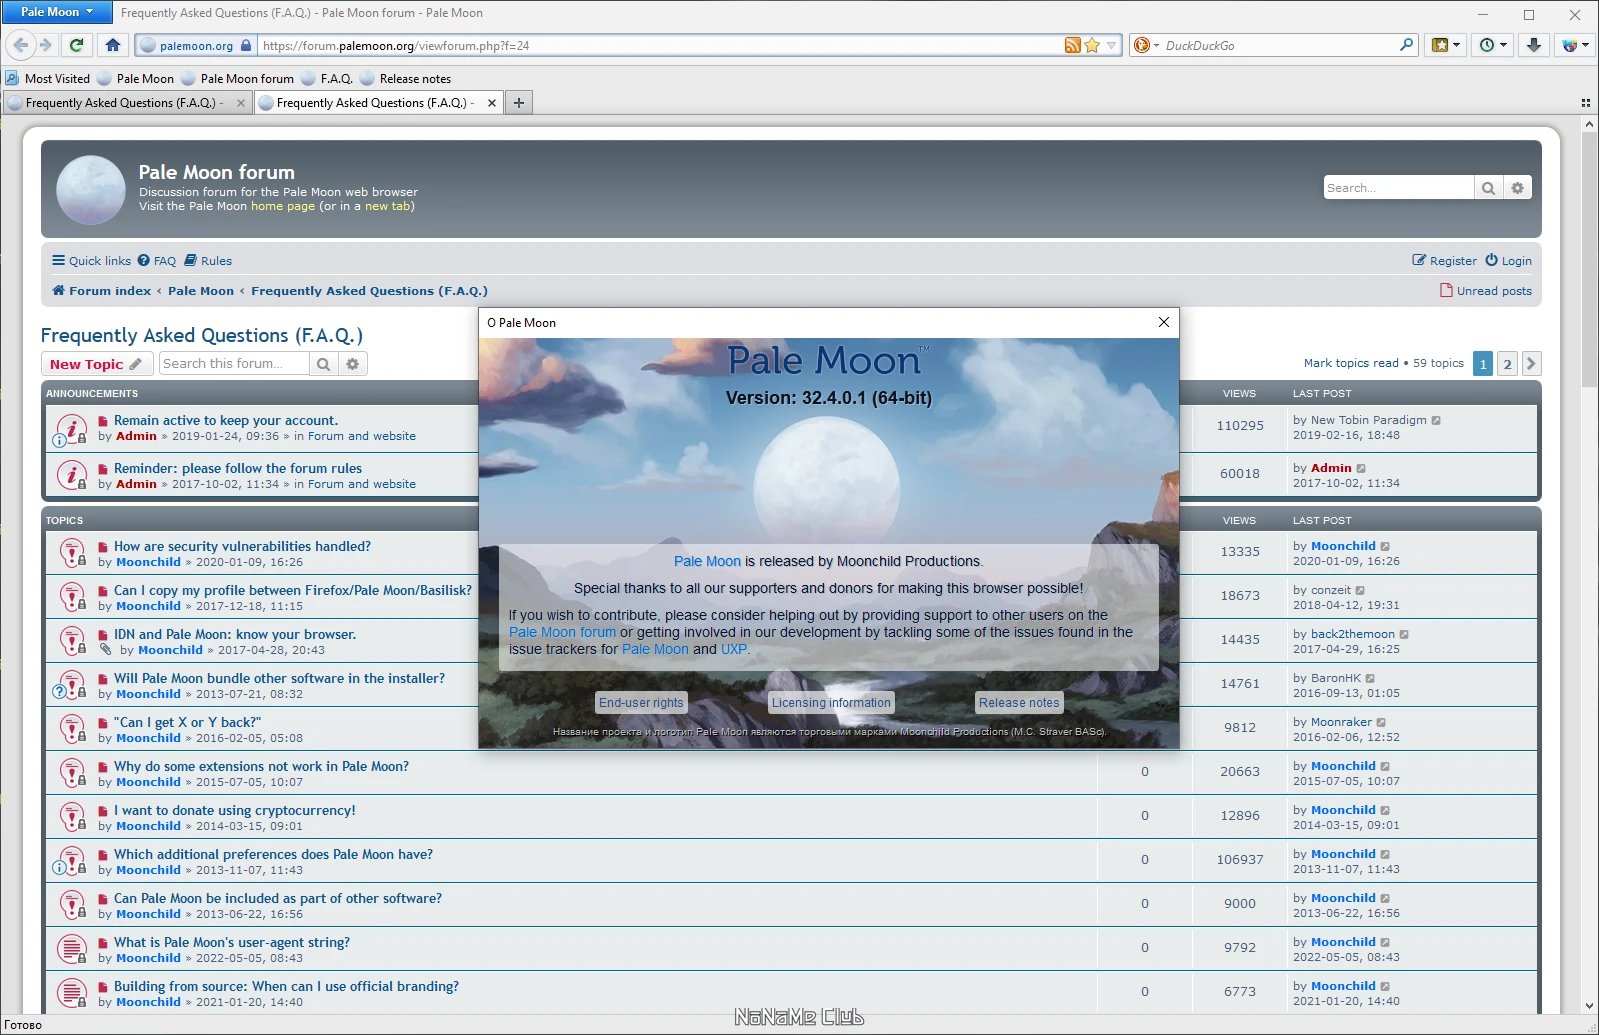Go to the browser home page

[113, 45]
